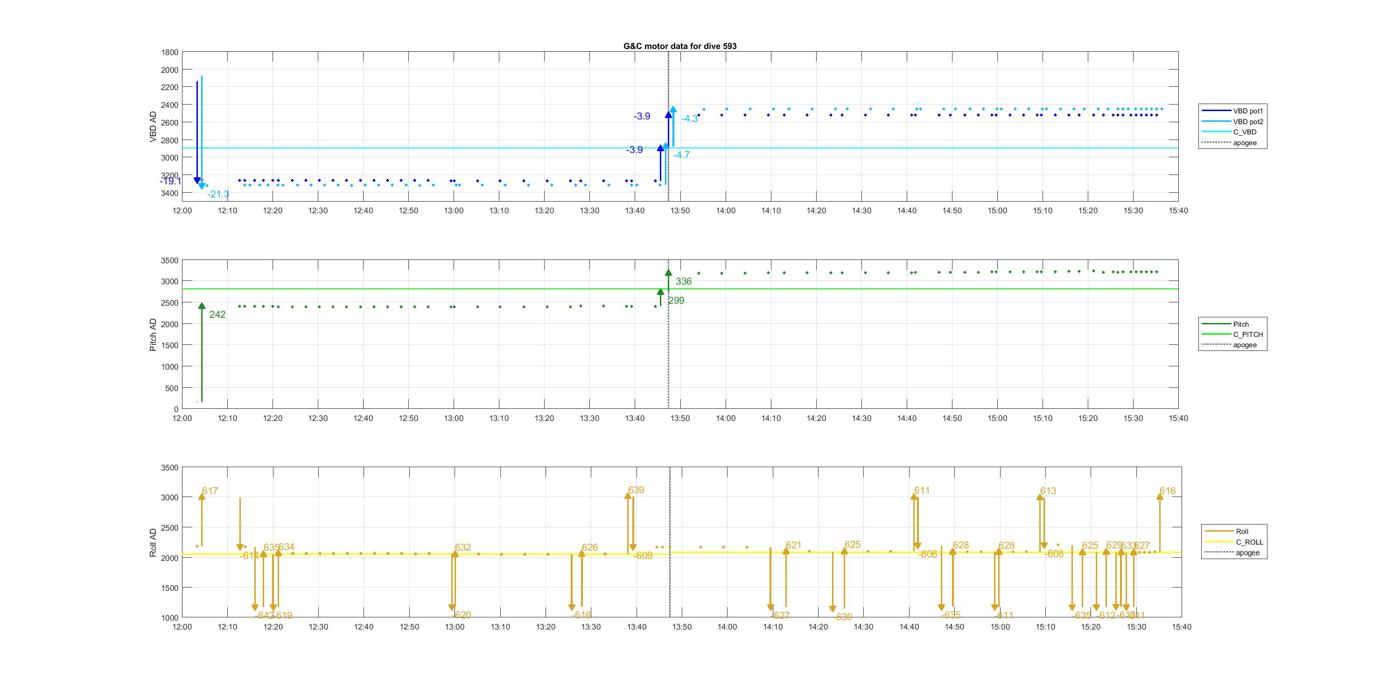Image resolution: width=1400 pixels, height=693 pixels.
Task: Click the '613' annotation in the Roll plot
Action: pyautogui.click(x=1048, y=491)
